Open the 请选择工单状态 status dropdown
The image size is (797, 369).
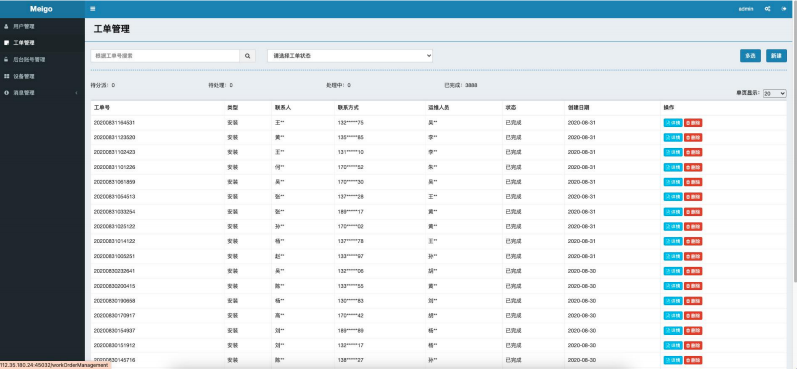coord(350,56)
